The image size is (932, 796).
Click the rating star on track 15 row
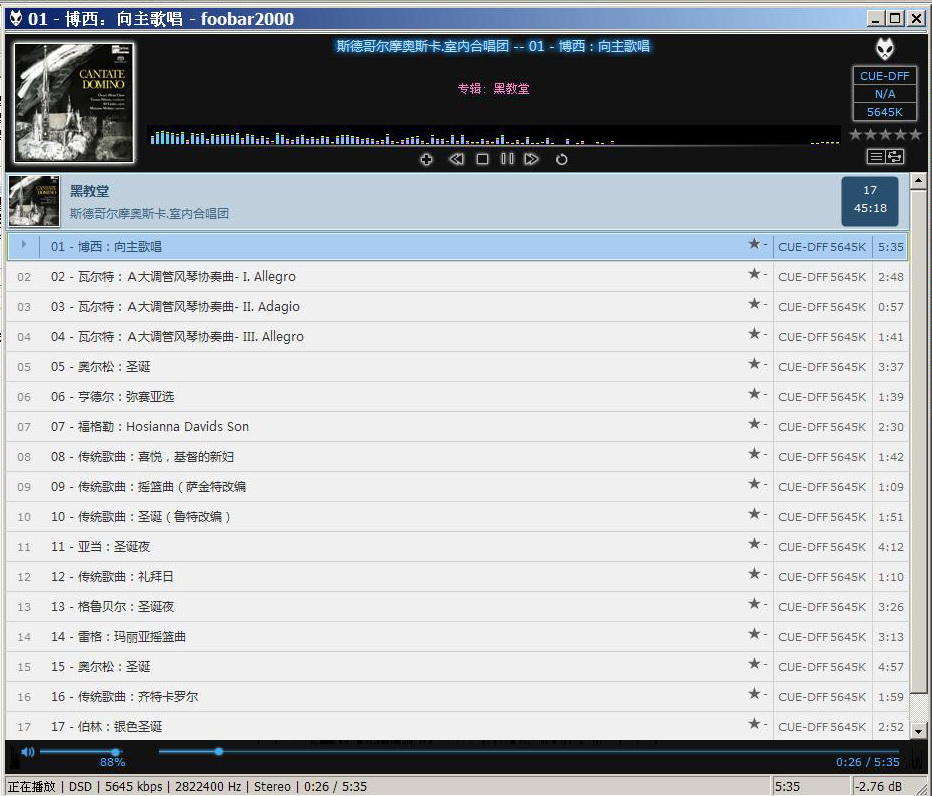[x=754, y=663]
